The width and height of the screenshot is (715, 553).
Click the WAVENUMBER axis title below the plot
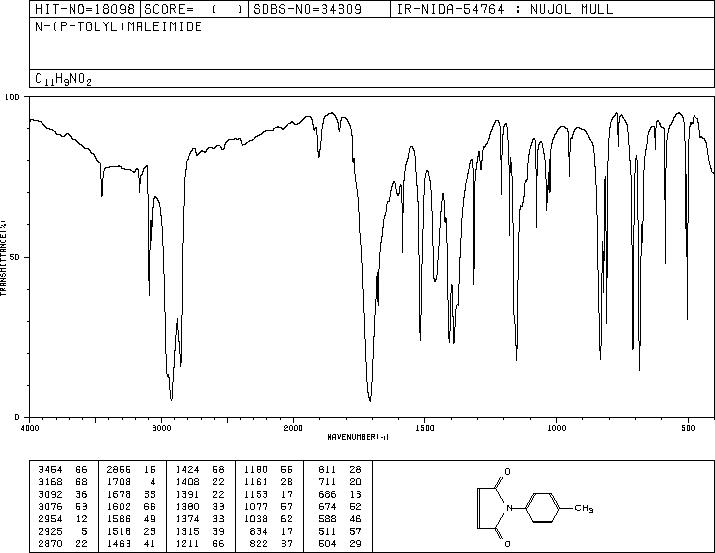click(x=358, y=437)
